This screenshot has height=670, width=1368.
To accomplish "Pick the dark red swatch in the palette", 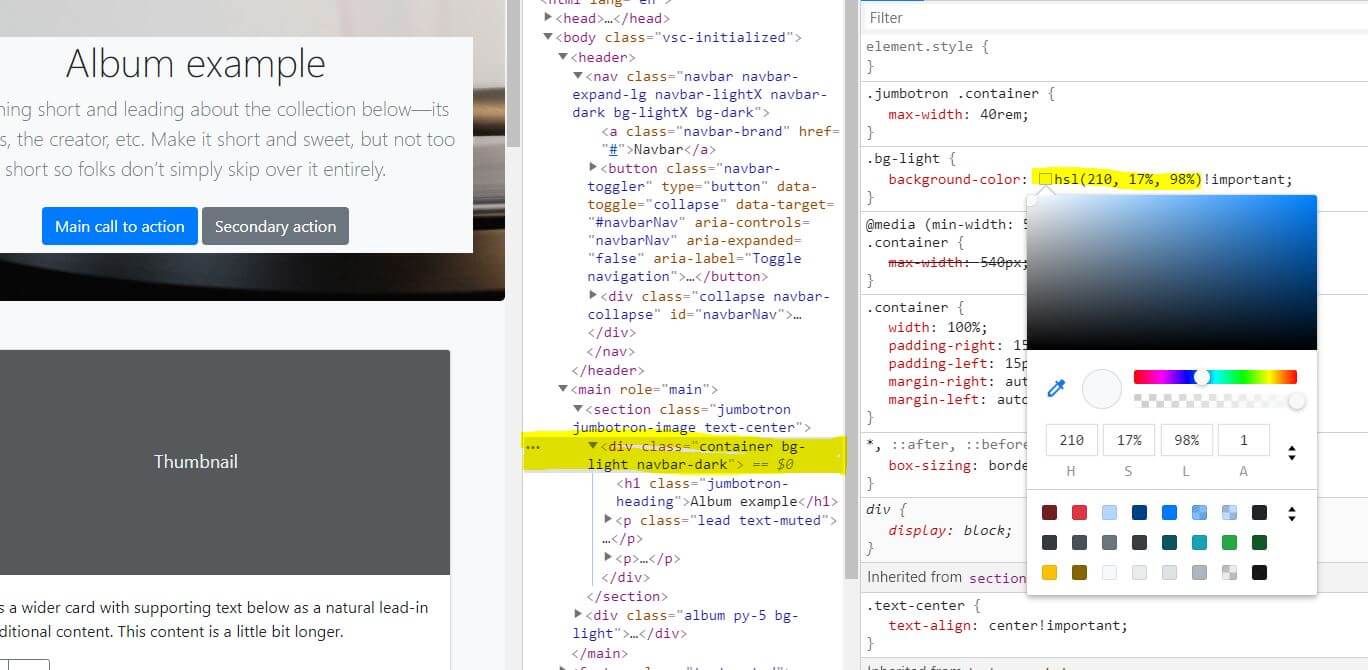I will point(1049,512).
